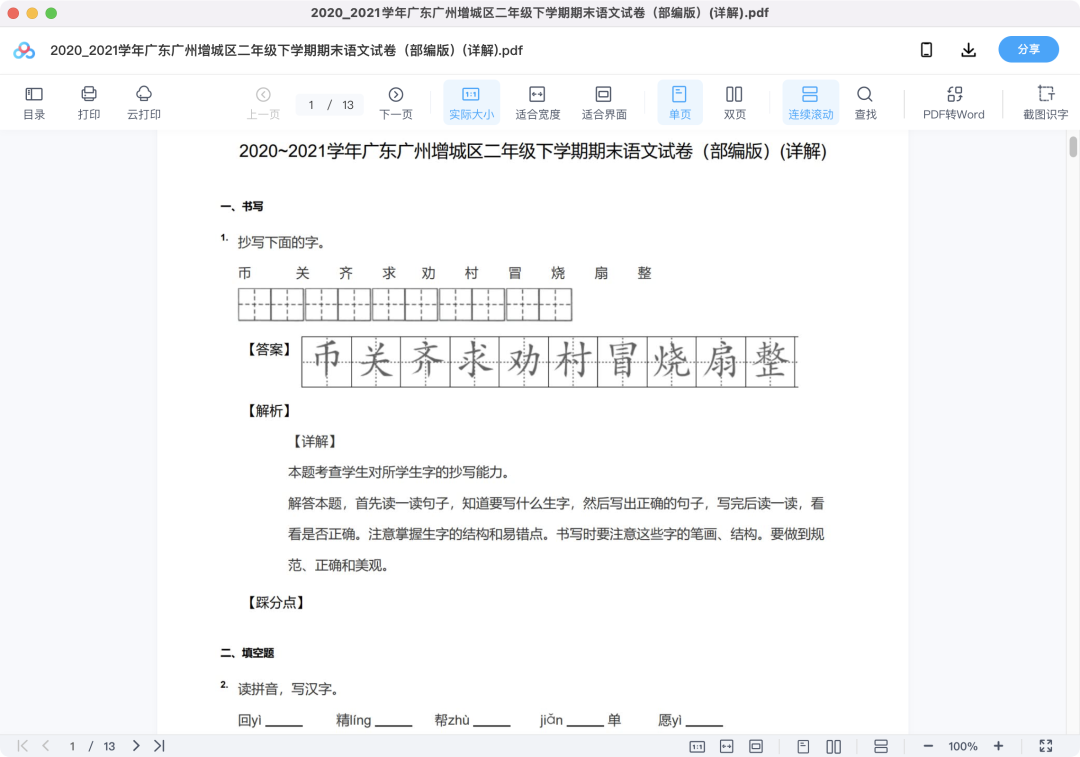Screen dimensions: 1080x757
Task: Zoom in with the plus button
Action: pyautogui.click(x=998, y=746)
